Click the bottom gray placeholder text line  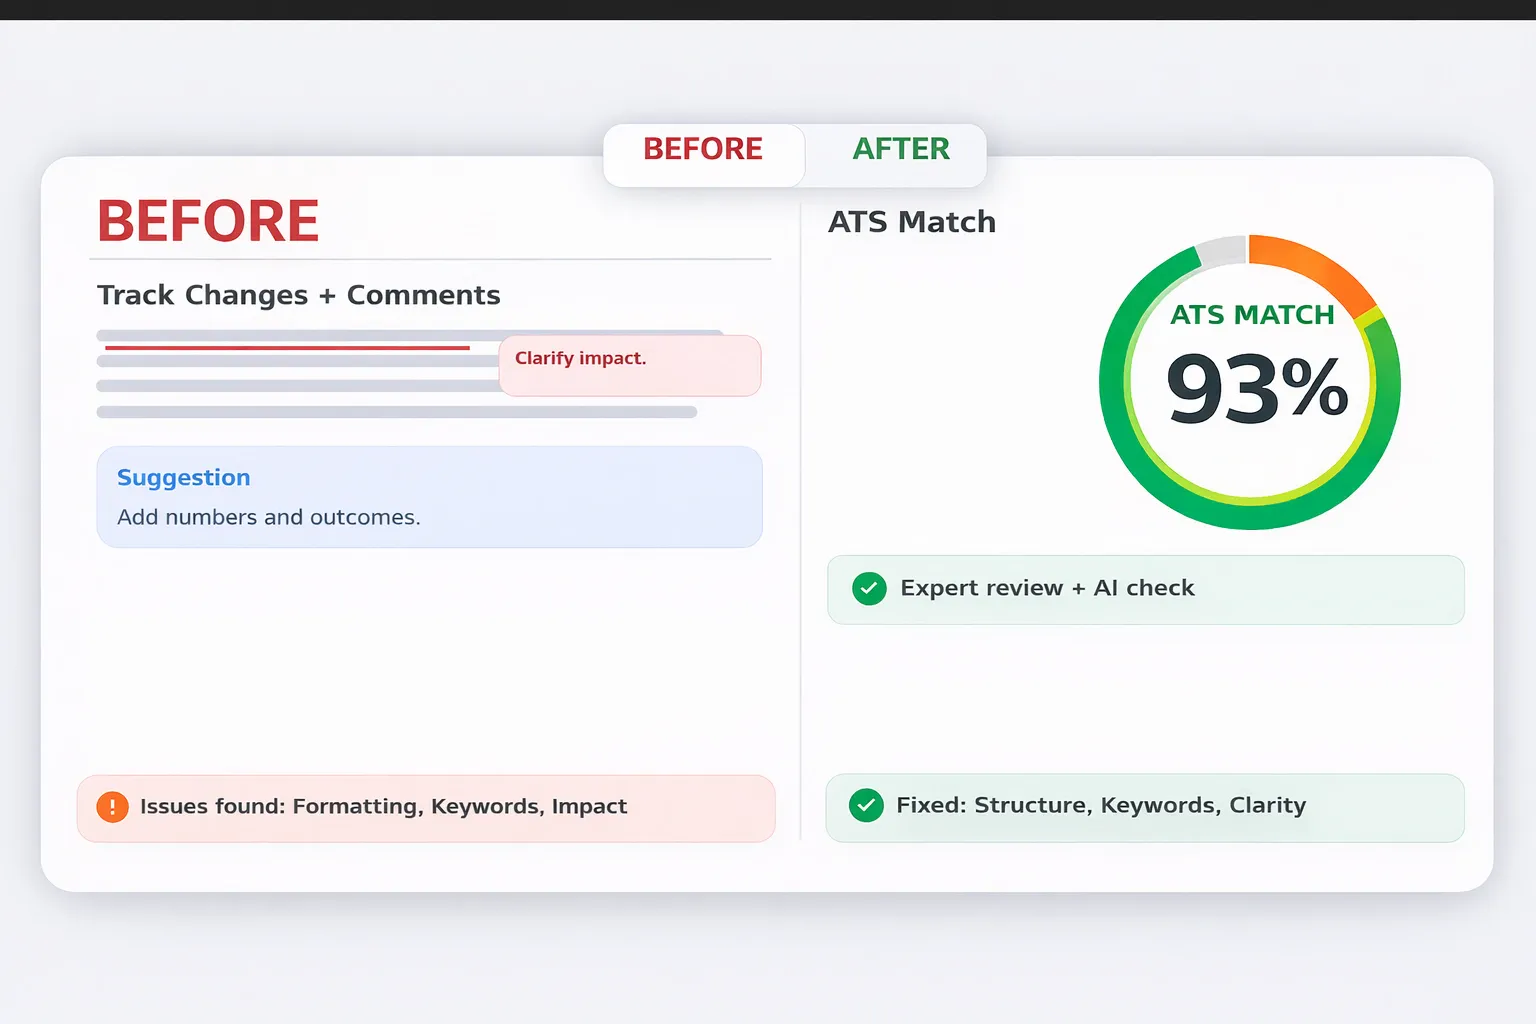(x=396, y=412)
